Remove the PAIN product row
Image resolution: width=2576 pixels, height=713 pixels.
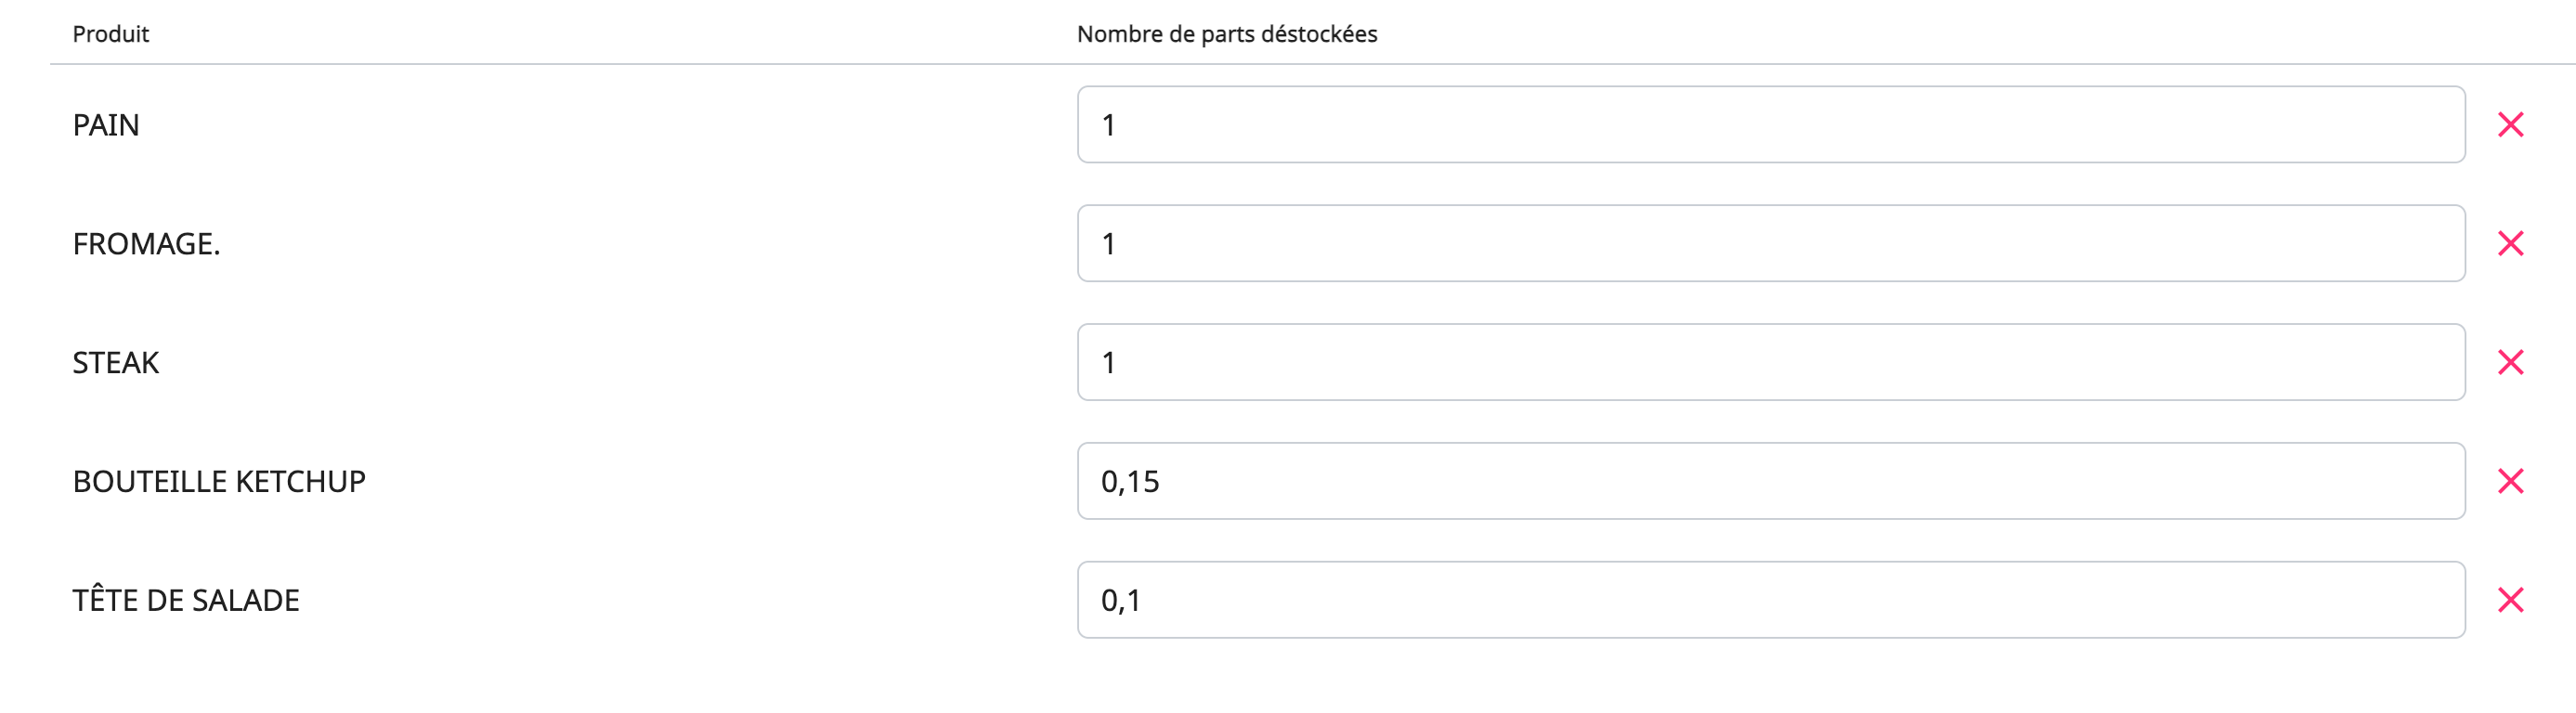pyautogui.click(x=2510, y=125)
